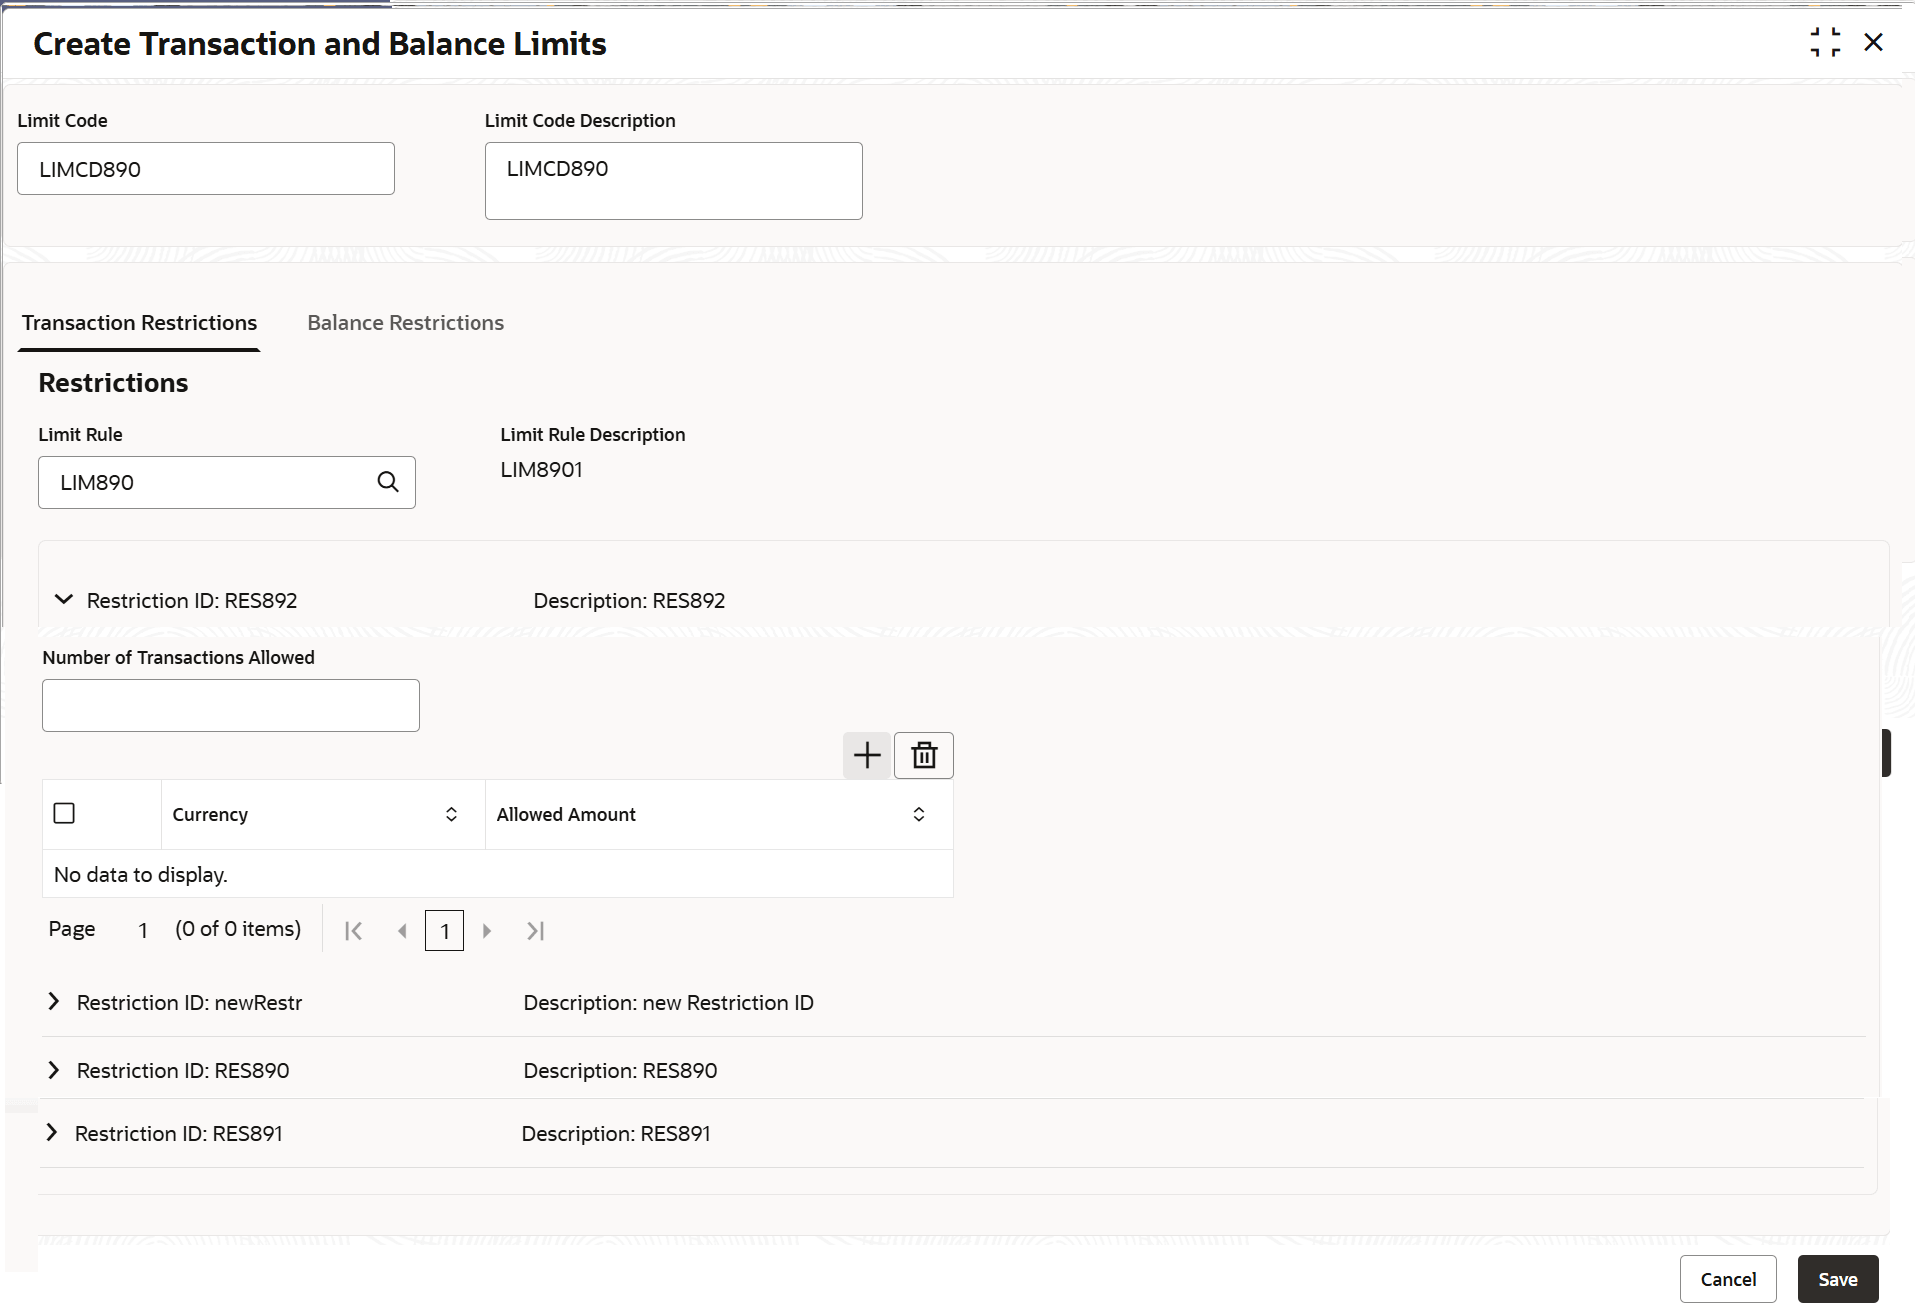The height and width of the screenshot is (1315, 1915).
Task: Sort the Allowed Amount column
Action: point(918,814)
